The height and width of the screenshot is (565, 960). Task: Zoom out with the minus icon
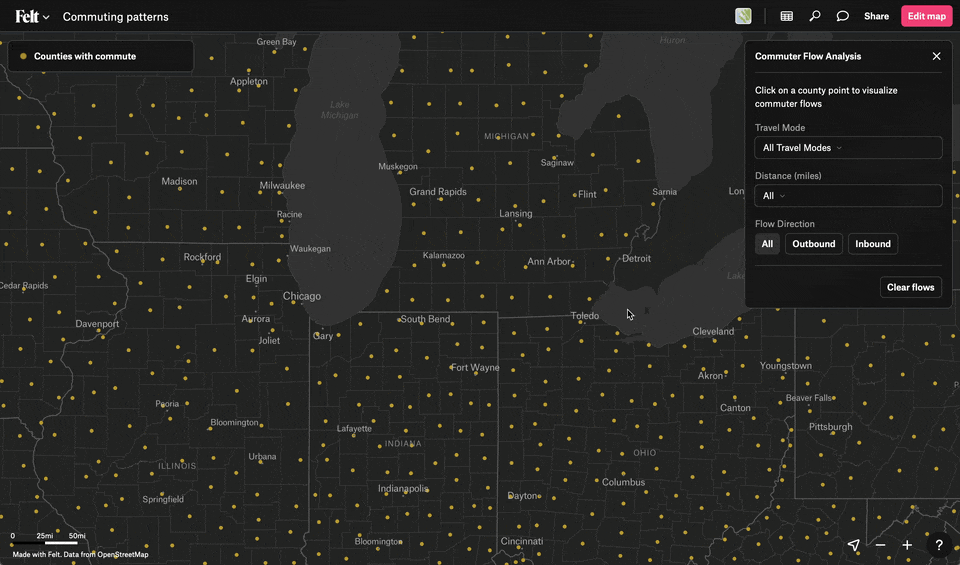(x=880, y=545)
